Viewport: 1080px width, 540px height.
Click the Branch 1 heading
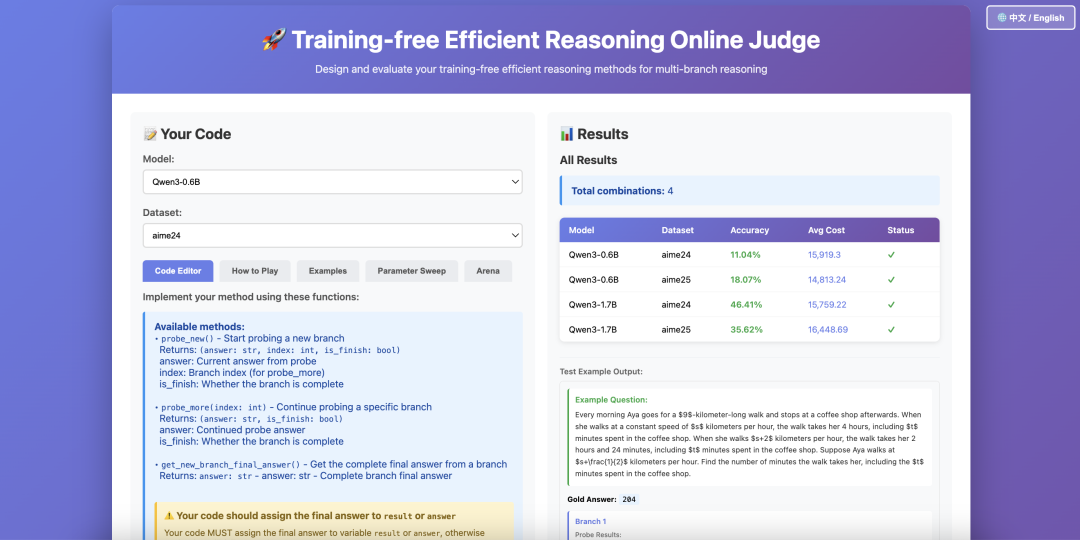pos(590,521)
